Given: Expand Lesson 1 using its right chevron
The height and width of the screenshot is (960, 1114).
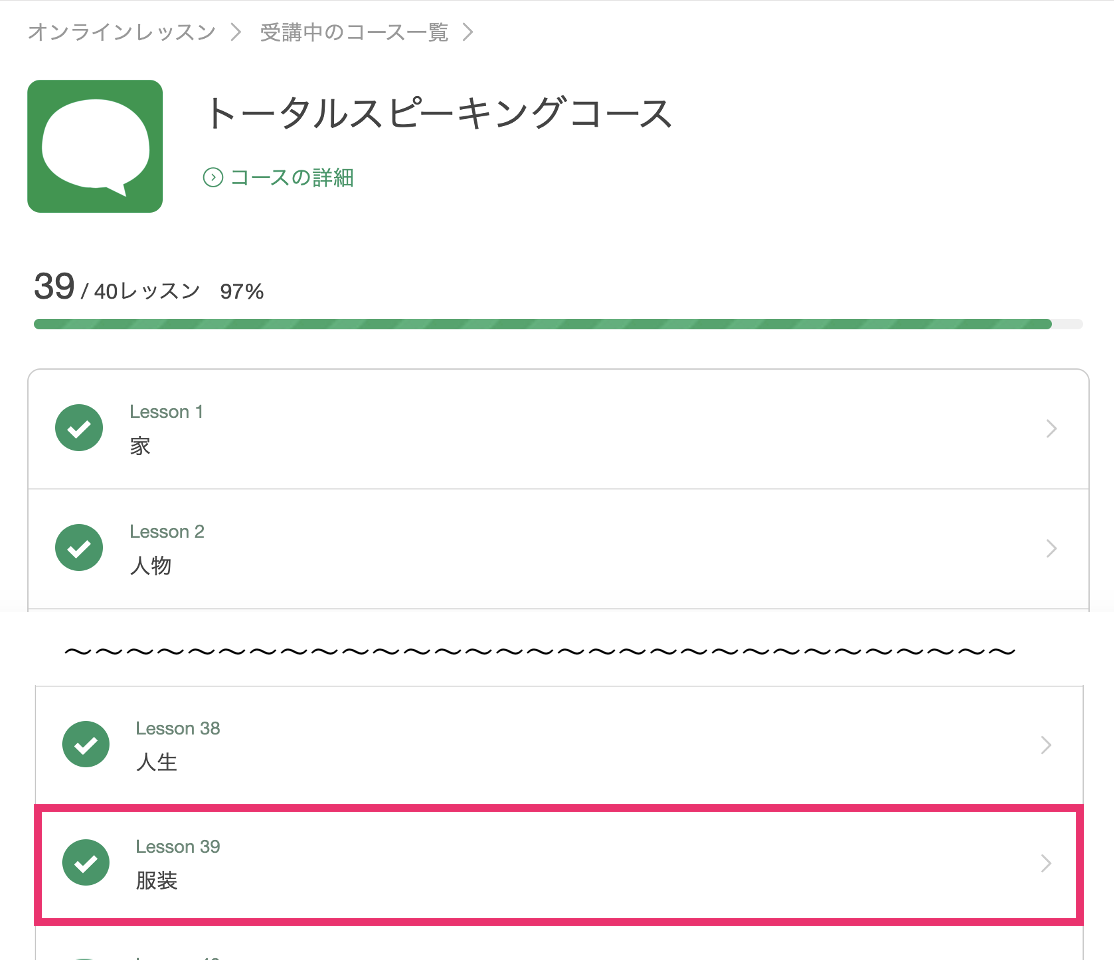Looking at the screenshot, I should [1051, 429].
